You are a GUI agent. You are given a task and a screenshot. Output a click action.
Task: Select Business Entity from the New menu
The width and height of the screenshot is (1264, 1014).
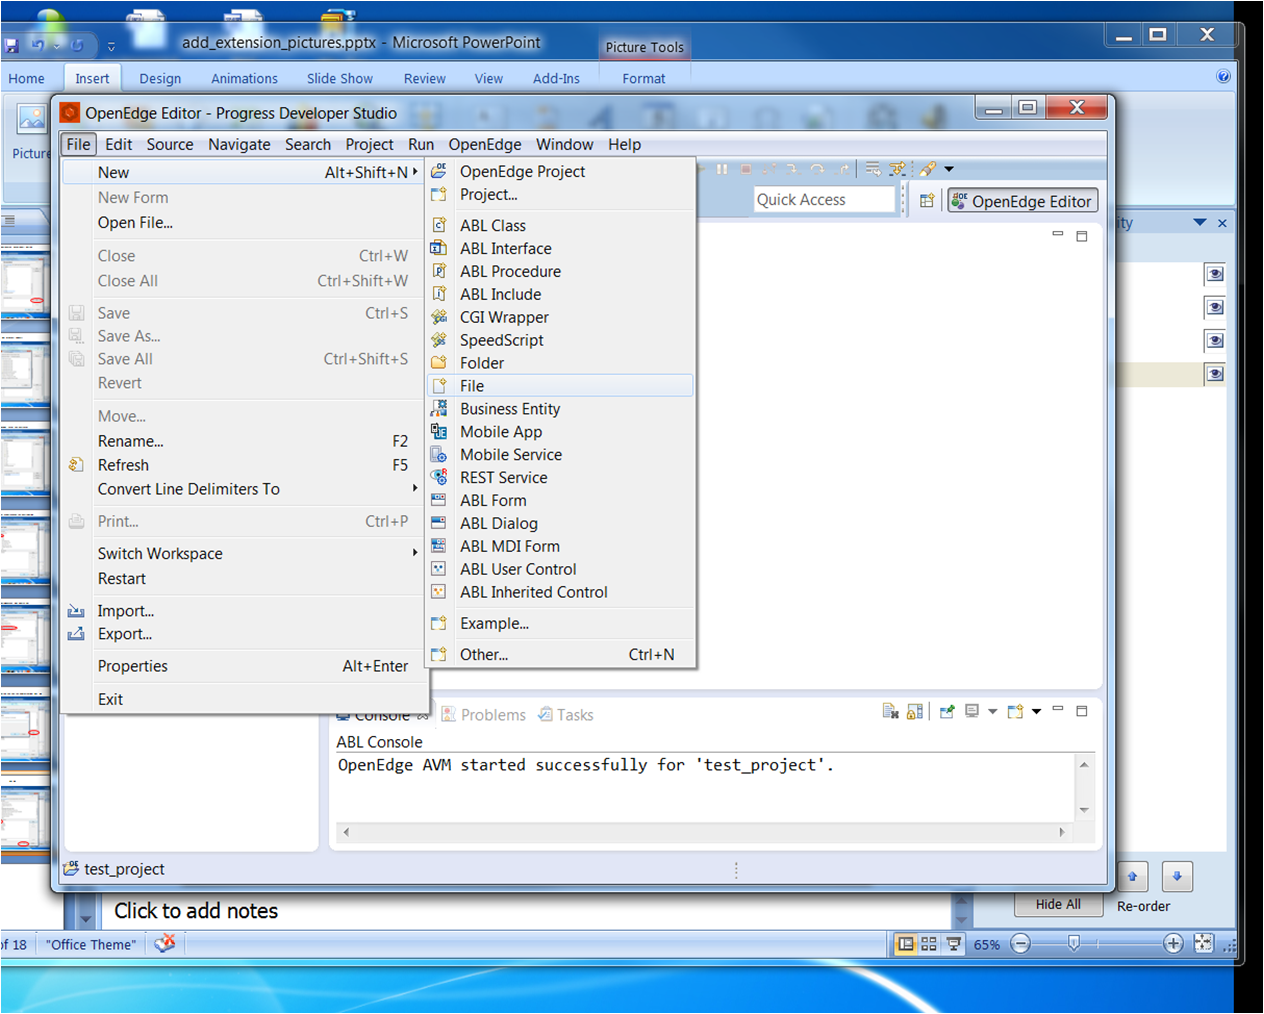(510, 408)
